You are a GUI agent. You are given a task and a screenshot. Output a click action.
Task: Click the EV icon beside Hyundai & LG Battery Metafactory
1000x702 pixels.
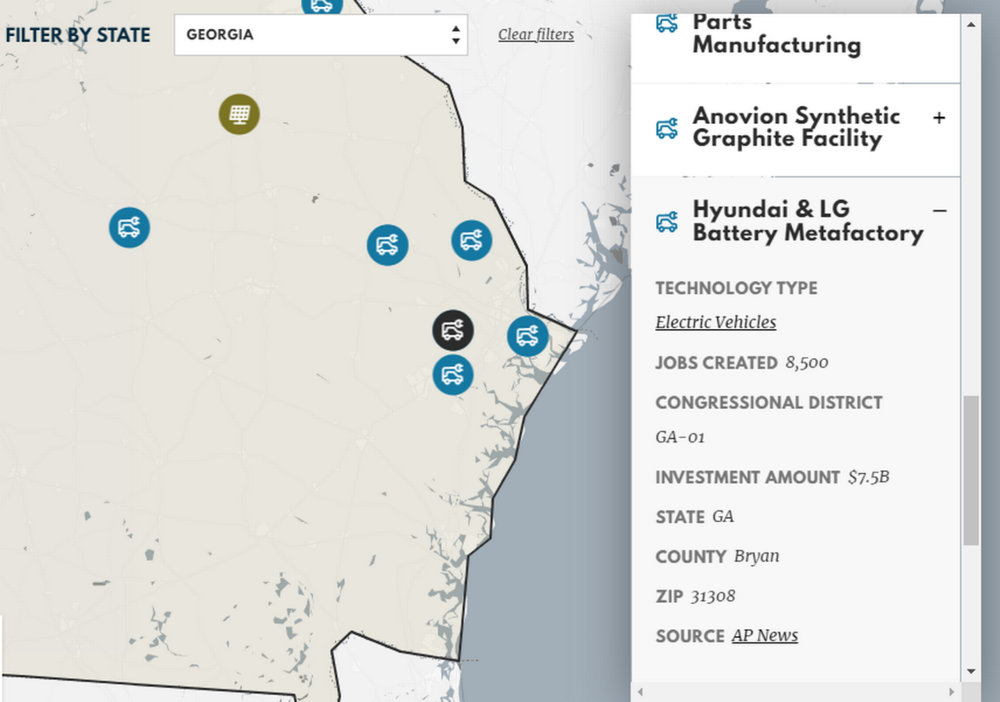[667, 222]
